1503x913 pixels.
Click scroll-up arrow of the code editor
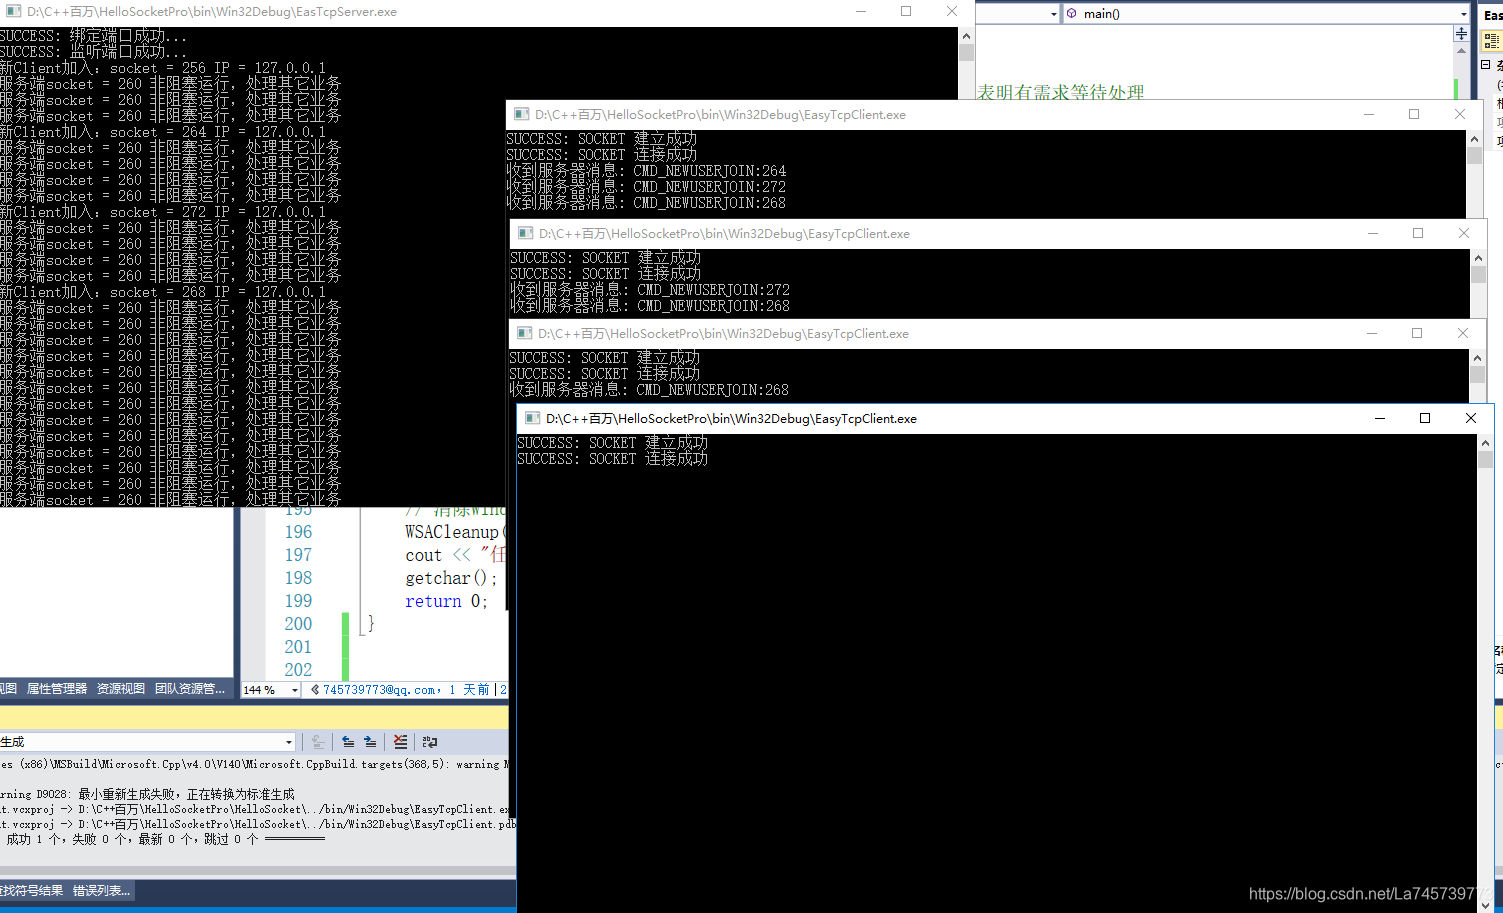click(1461, 51)
